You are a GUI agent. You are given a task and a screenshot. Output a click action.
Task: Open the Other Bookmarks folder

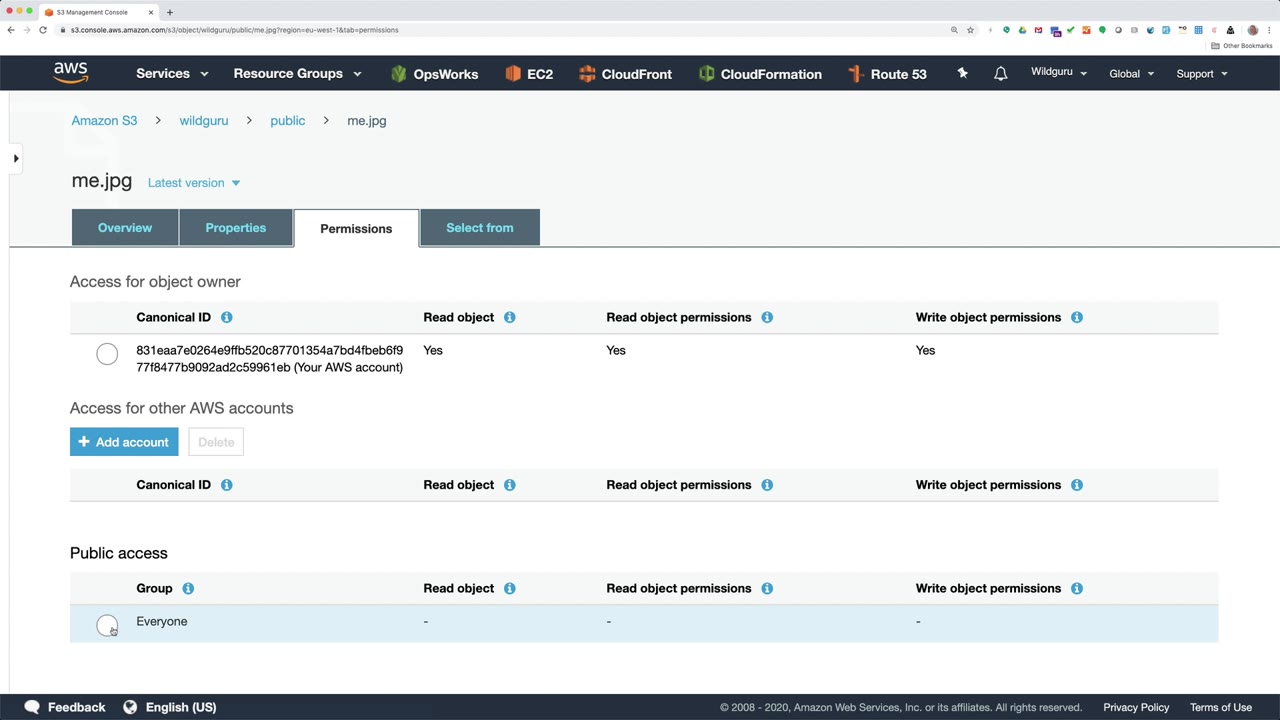pyautogui.click(x=1242, y=46)
